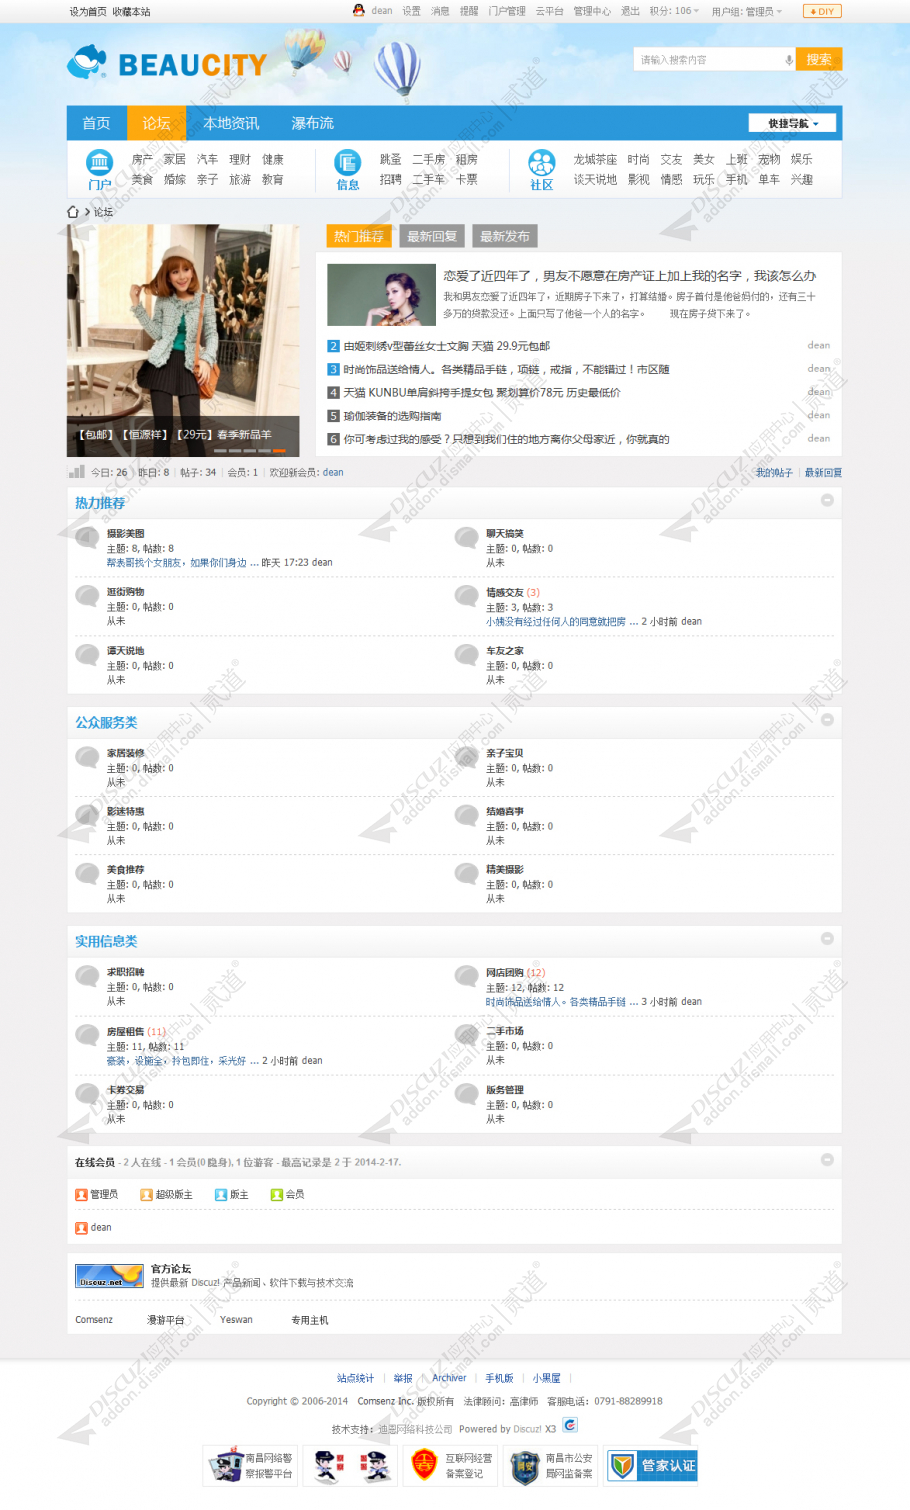Open post 瑜伽装备的选购指南
This screenshot has width=910, height=1510.
tap(392, 416)
